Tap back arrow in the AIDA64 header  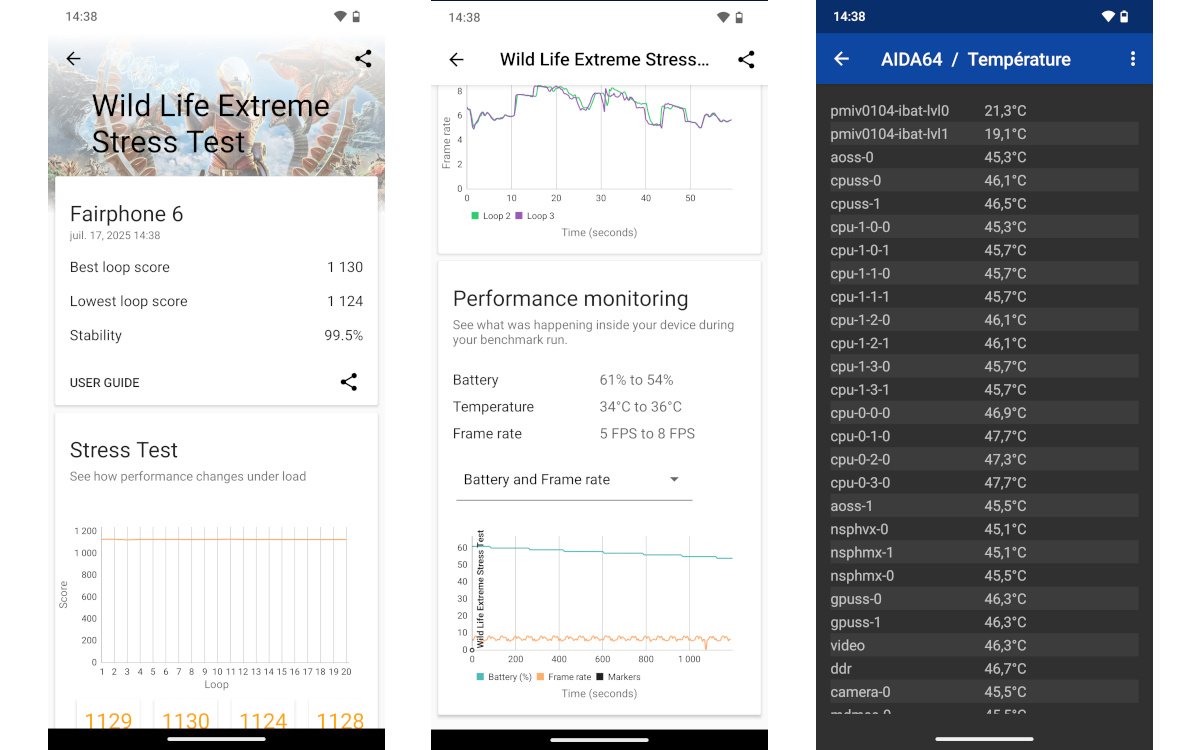click(x=841, y=59)
